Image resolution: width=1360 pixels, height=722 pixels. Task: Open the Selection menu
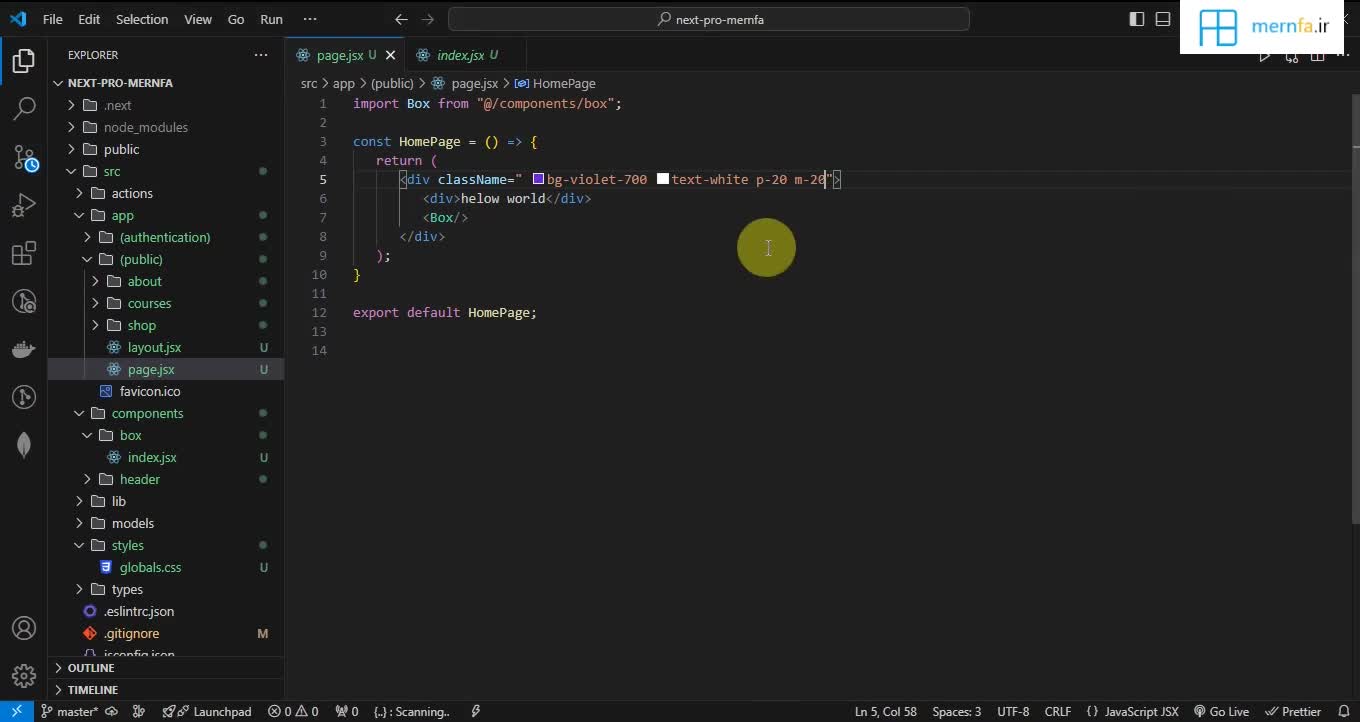tap(142, 19)
